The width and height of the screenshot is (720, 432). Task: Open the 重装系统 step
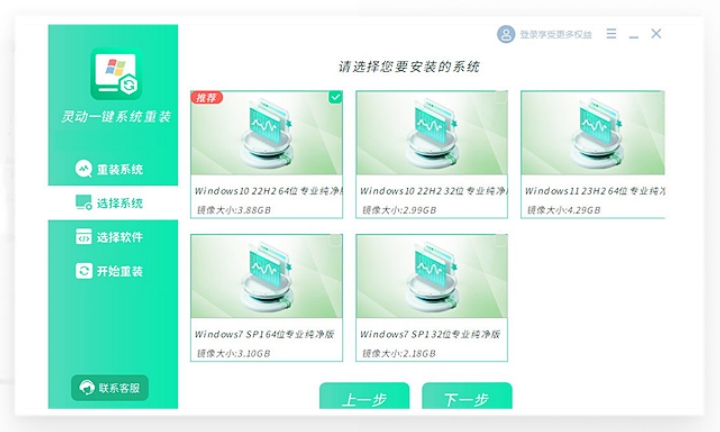pos(113,169)
